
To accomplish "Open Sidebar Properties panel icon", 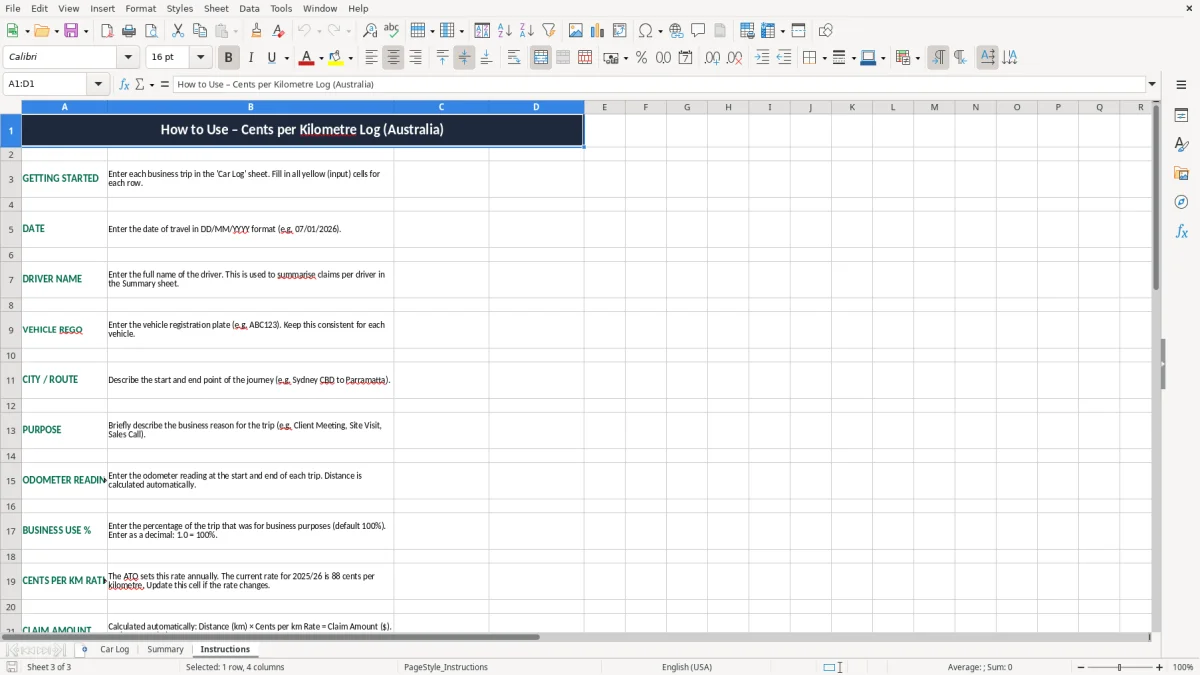I will click(1181, 116).
